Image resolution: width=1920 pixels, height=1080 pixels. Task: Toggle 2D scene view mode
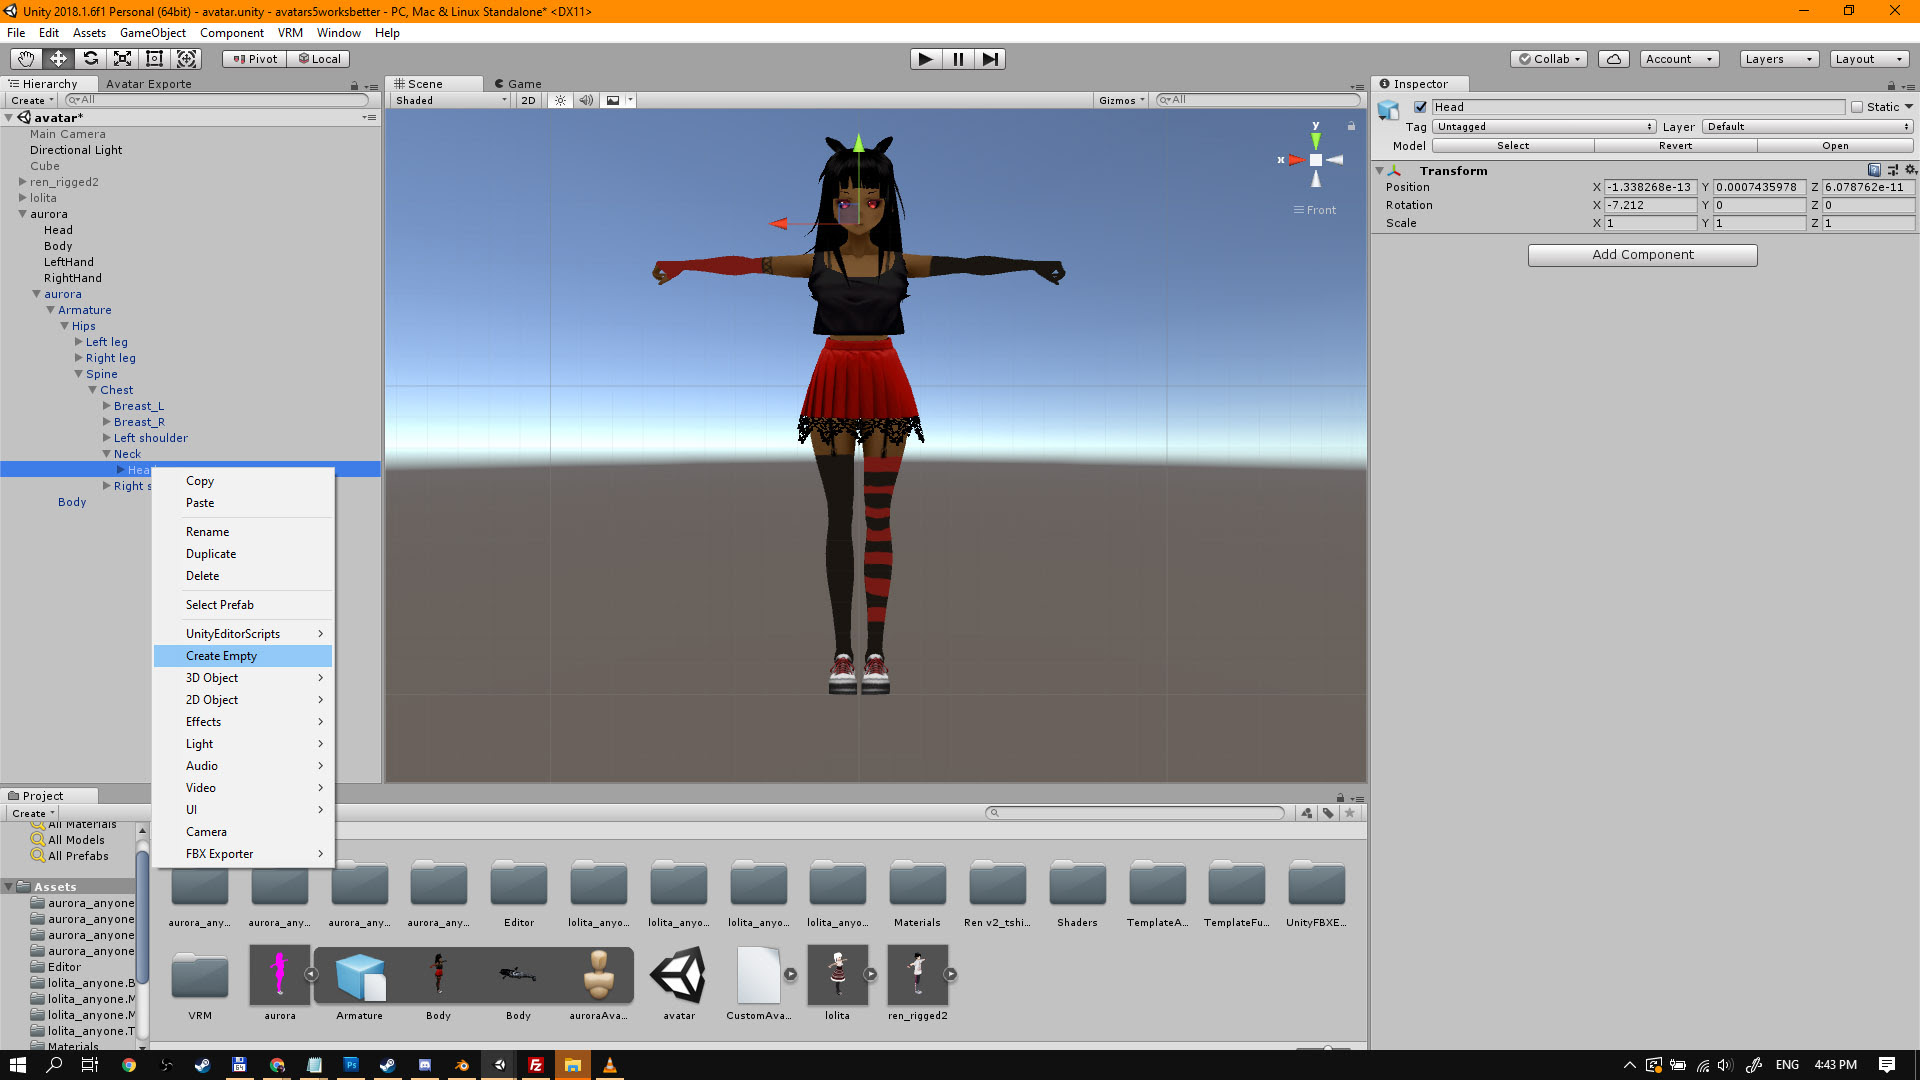click(528, 100)
